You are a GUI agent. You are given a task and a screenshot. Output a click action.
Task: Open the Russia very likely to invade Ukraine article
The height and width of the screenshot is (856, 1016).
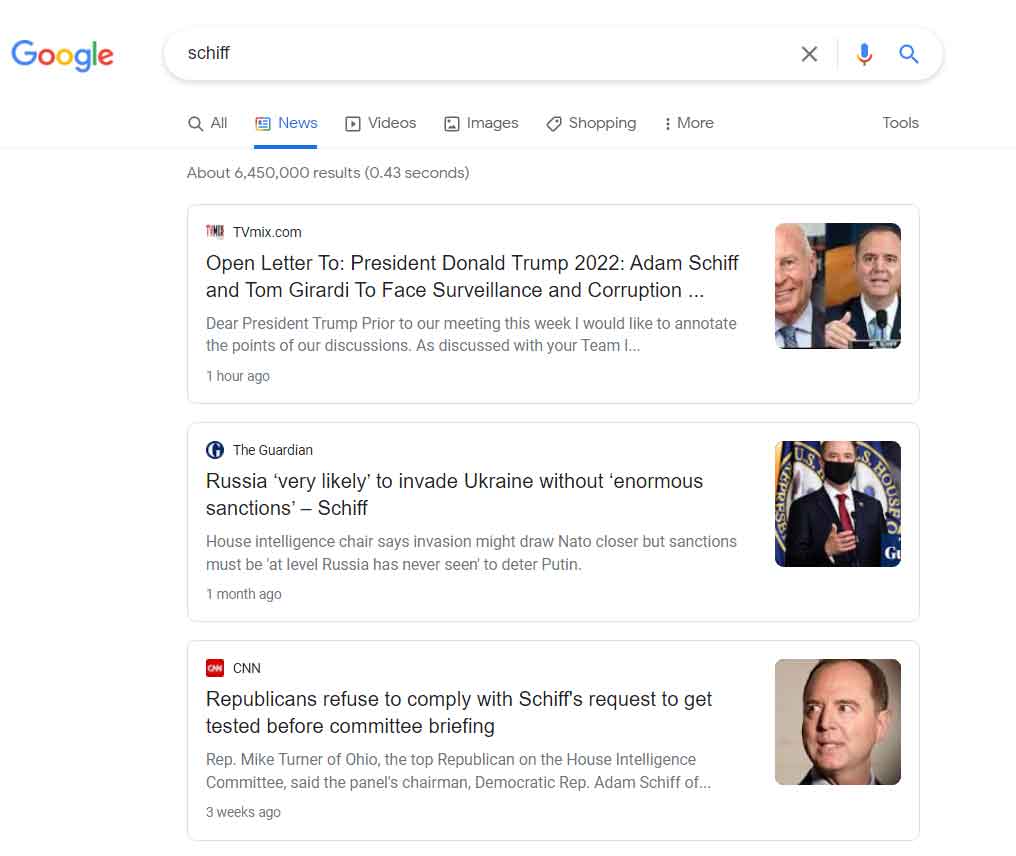click(x=454, y=494)
